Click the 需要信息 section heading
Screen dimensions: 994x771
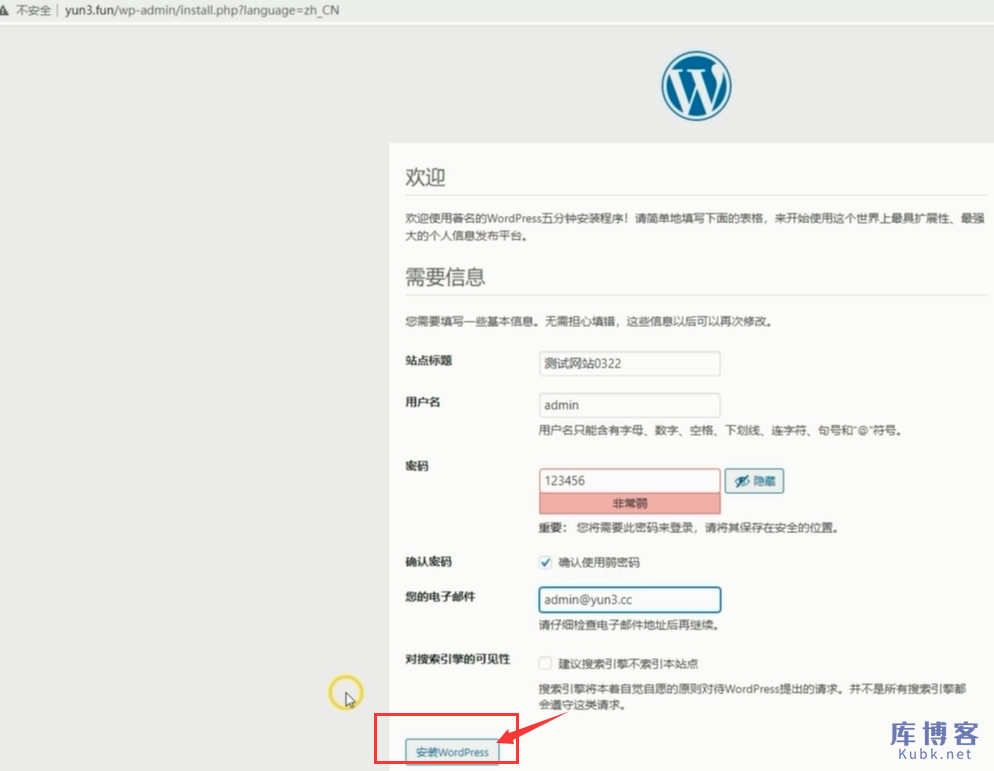tap(448, 277)
